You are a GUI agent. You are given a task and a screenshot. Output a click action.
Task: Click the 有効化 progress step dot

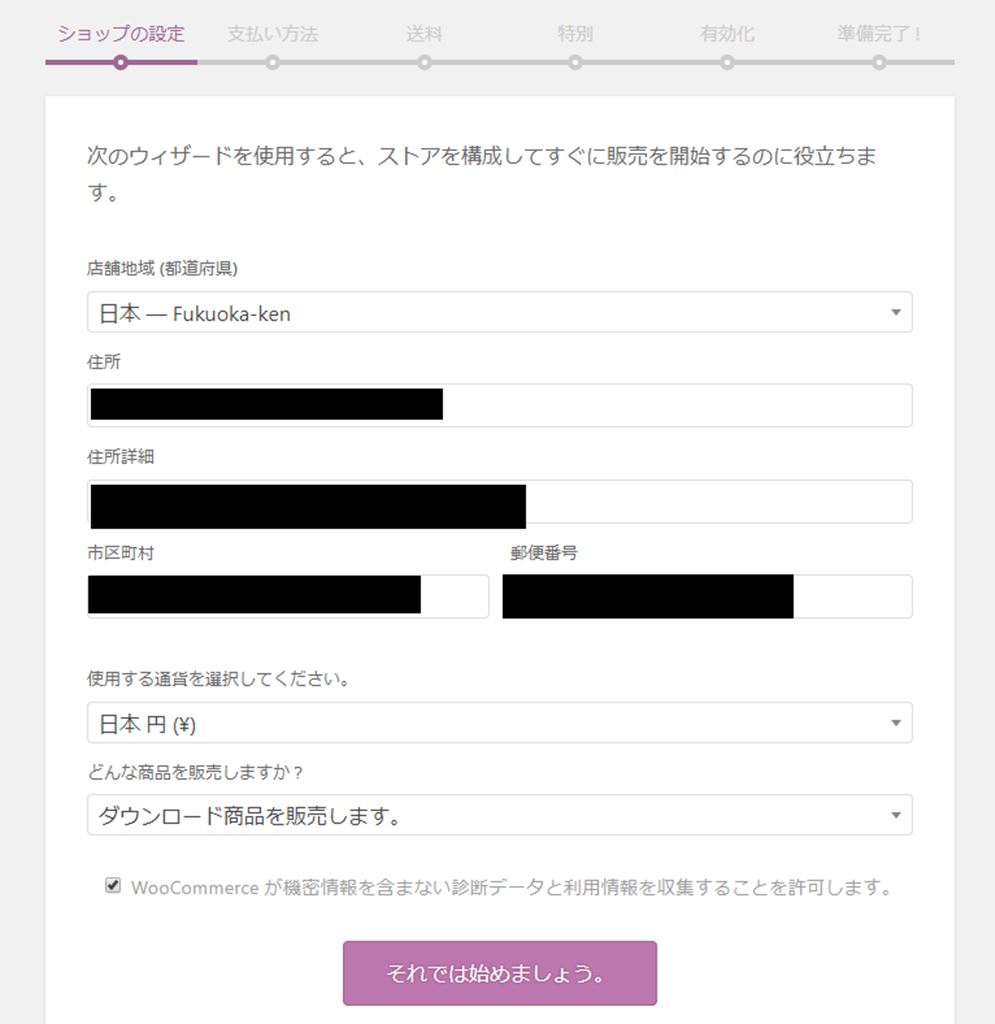pyautogui.click(x=727, y=62)
